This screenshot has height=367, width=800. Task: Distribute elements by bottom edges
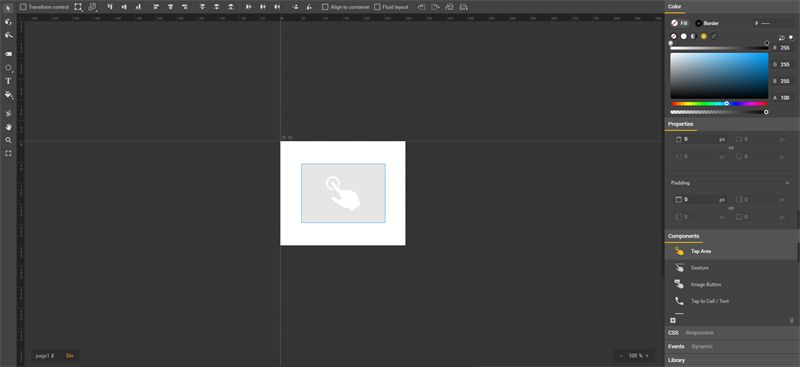(231, 7)
